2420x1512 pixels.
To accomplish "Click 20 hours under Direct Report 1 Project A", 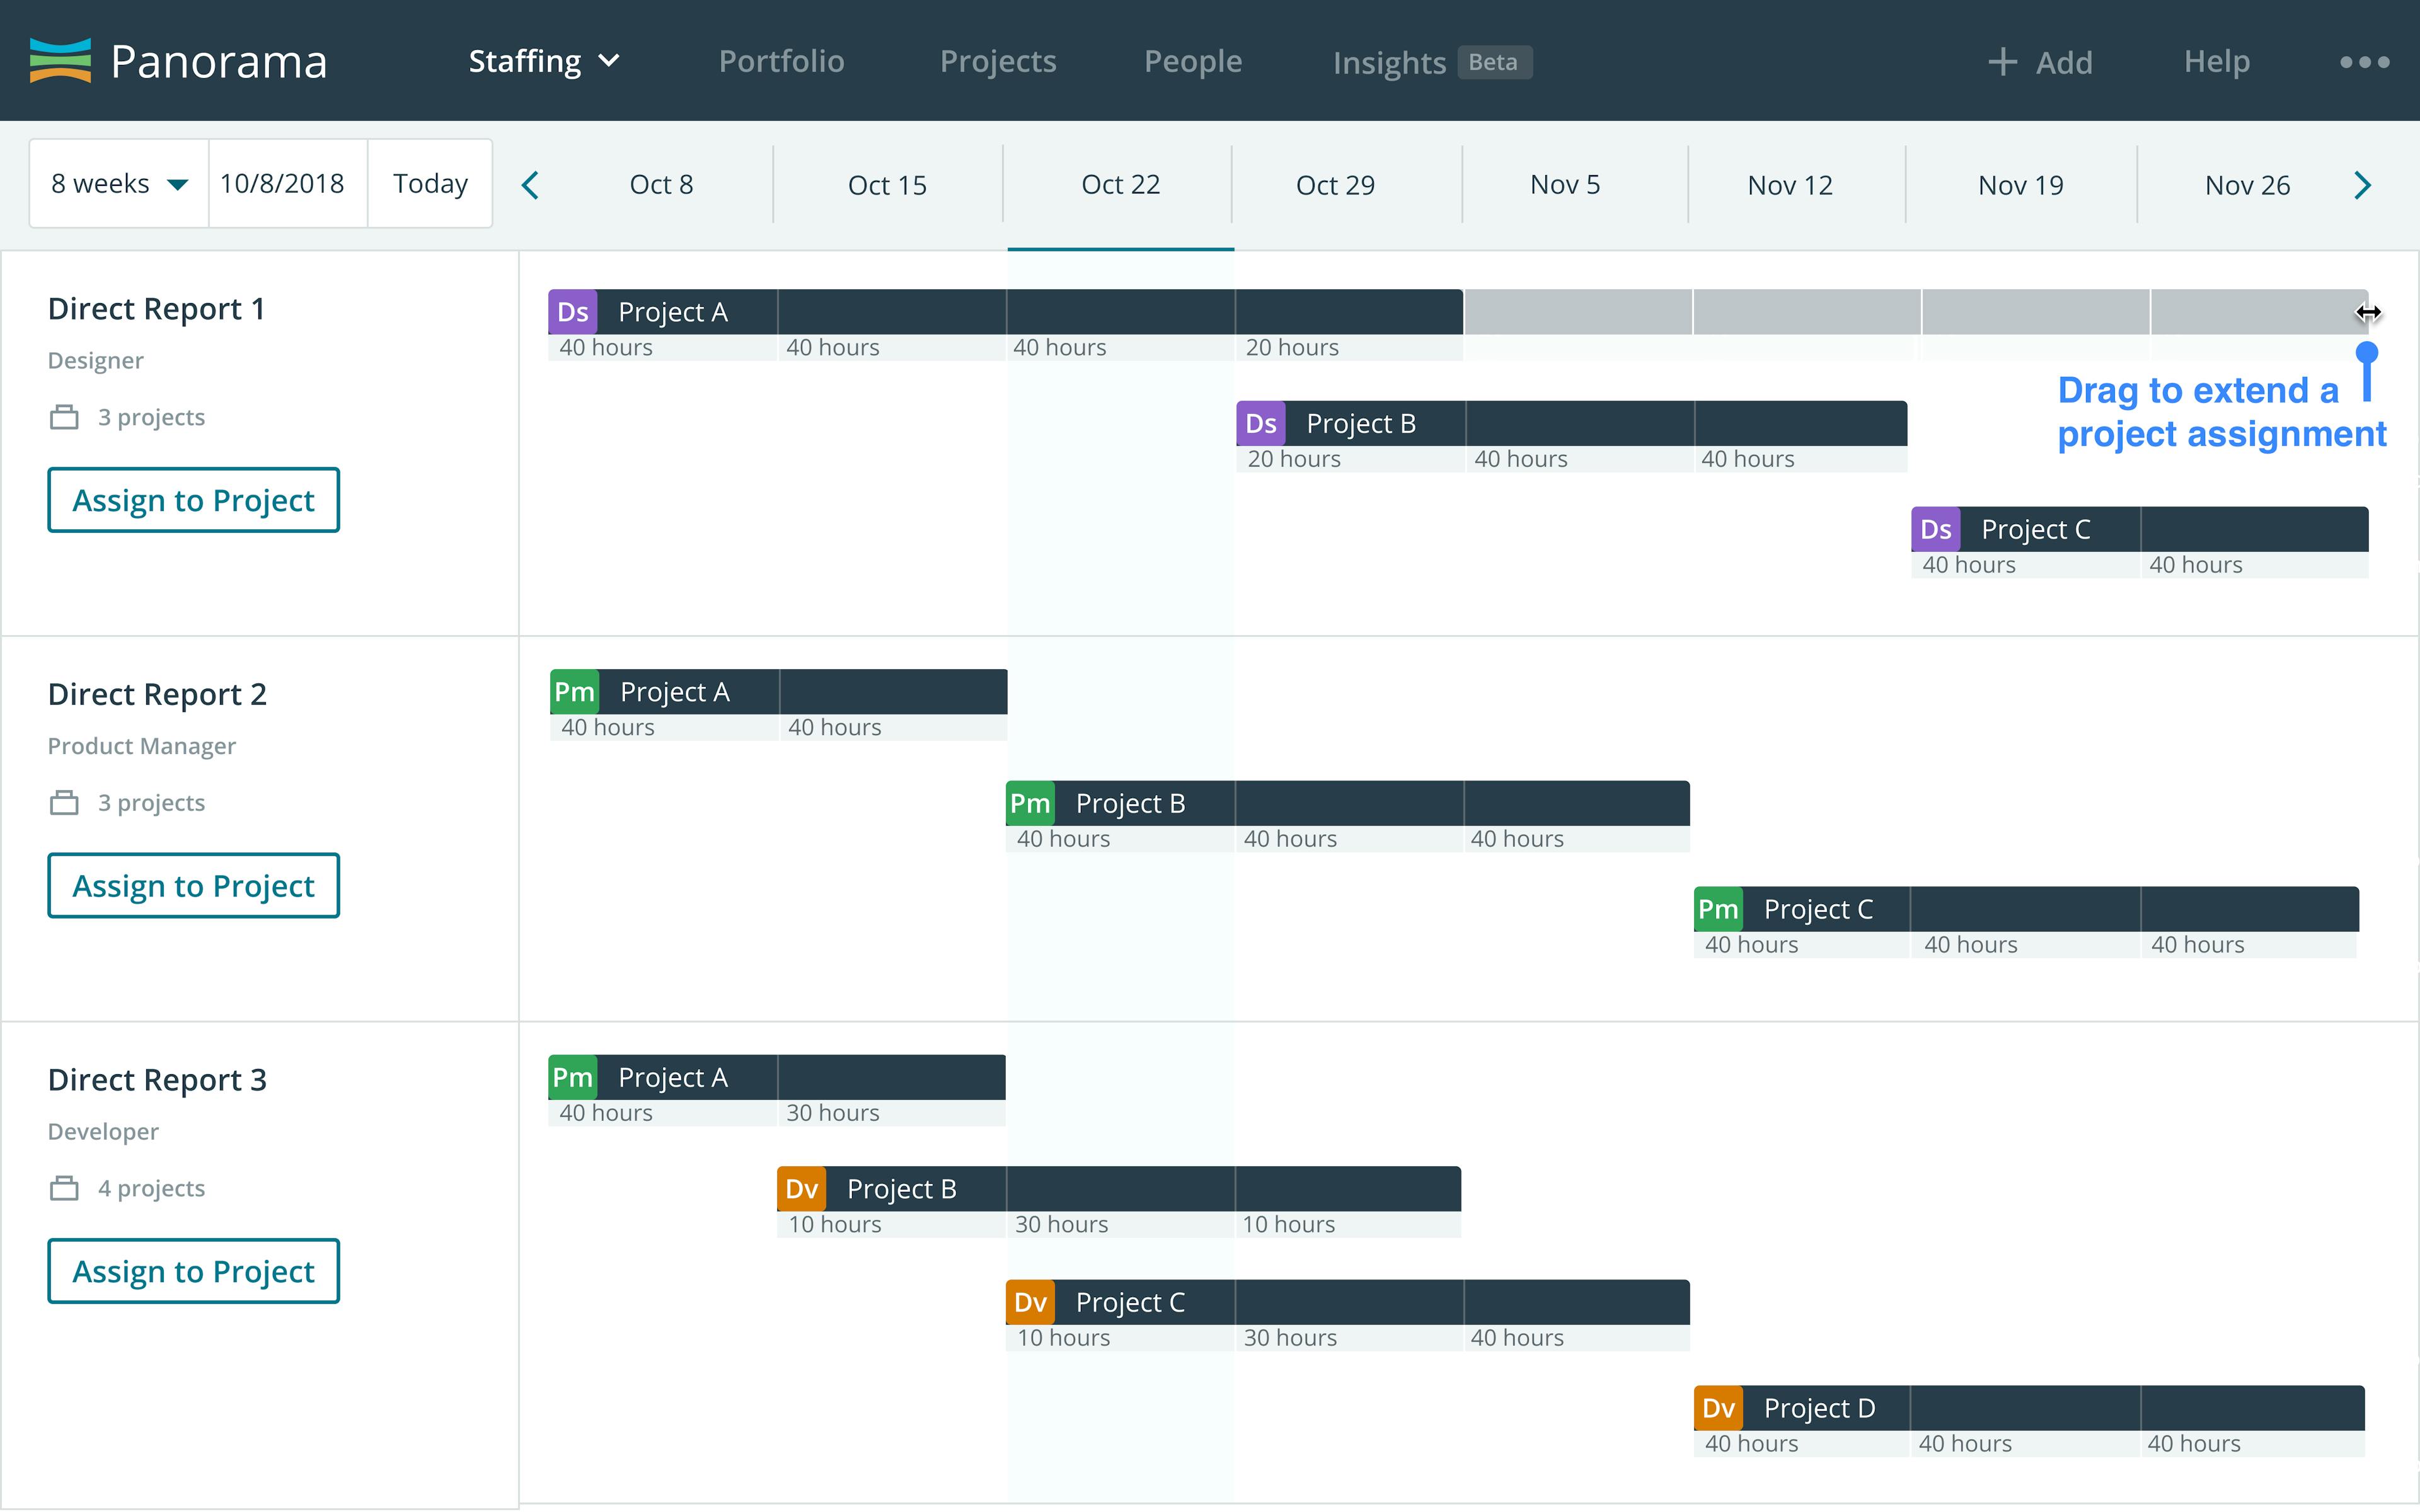I will click(x=1292, y=347).
